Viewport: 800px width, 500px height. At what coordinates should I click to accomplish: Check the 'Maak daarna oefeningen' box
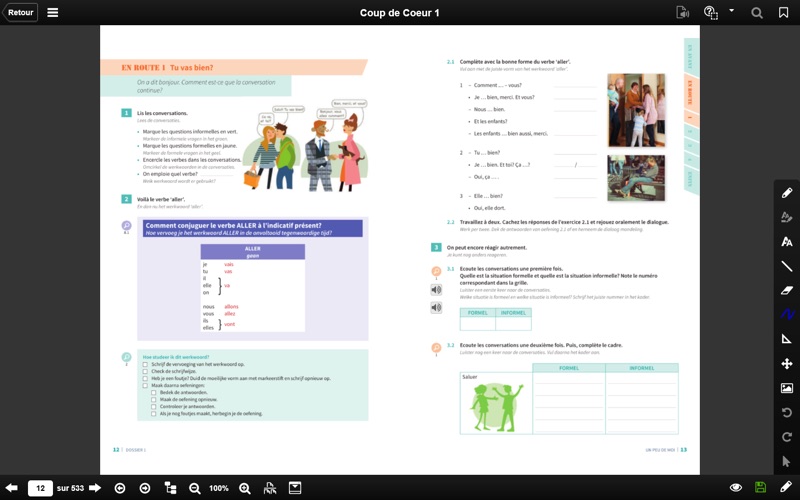tap(145, 386)
